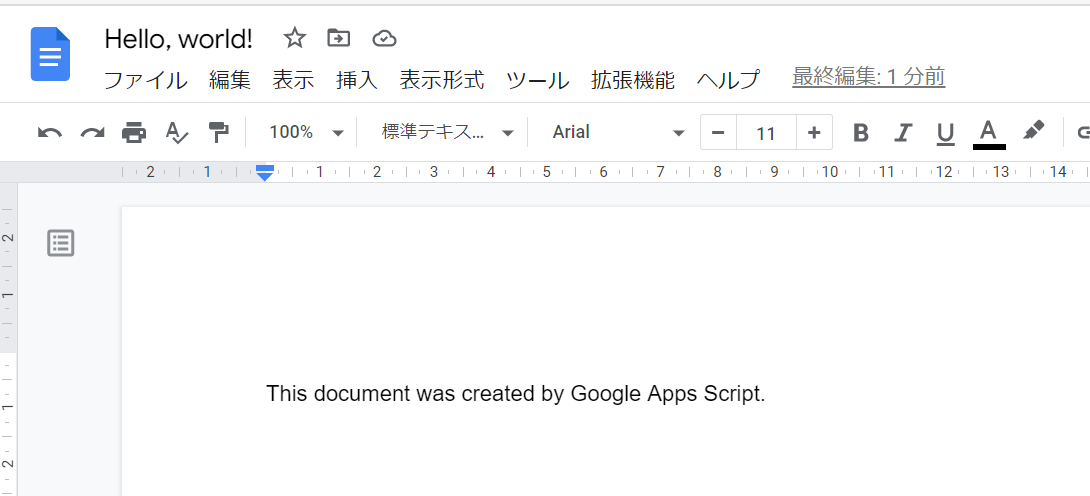1090x496 pixels.
Task: Open the ファイル menu
Action: pos(145,79)
